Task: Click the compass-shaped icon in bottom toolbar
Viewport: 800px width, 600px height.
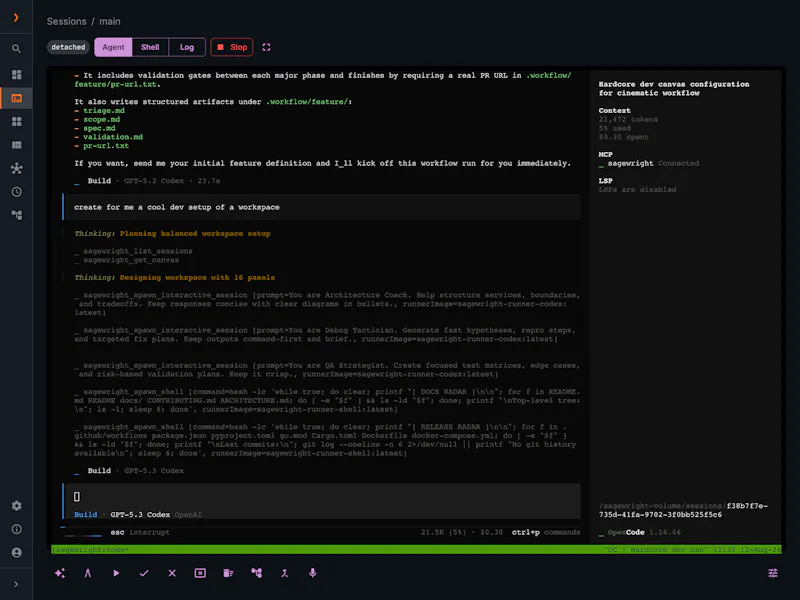Action: point(88,573)
